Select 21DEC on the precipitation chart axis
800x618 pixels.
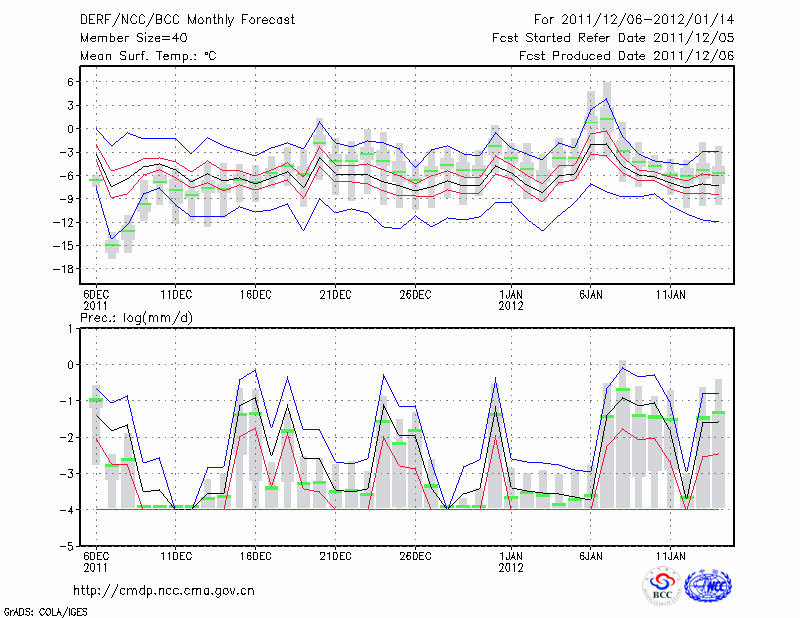coord(335,554)
